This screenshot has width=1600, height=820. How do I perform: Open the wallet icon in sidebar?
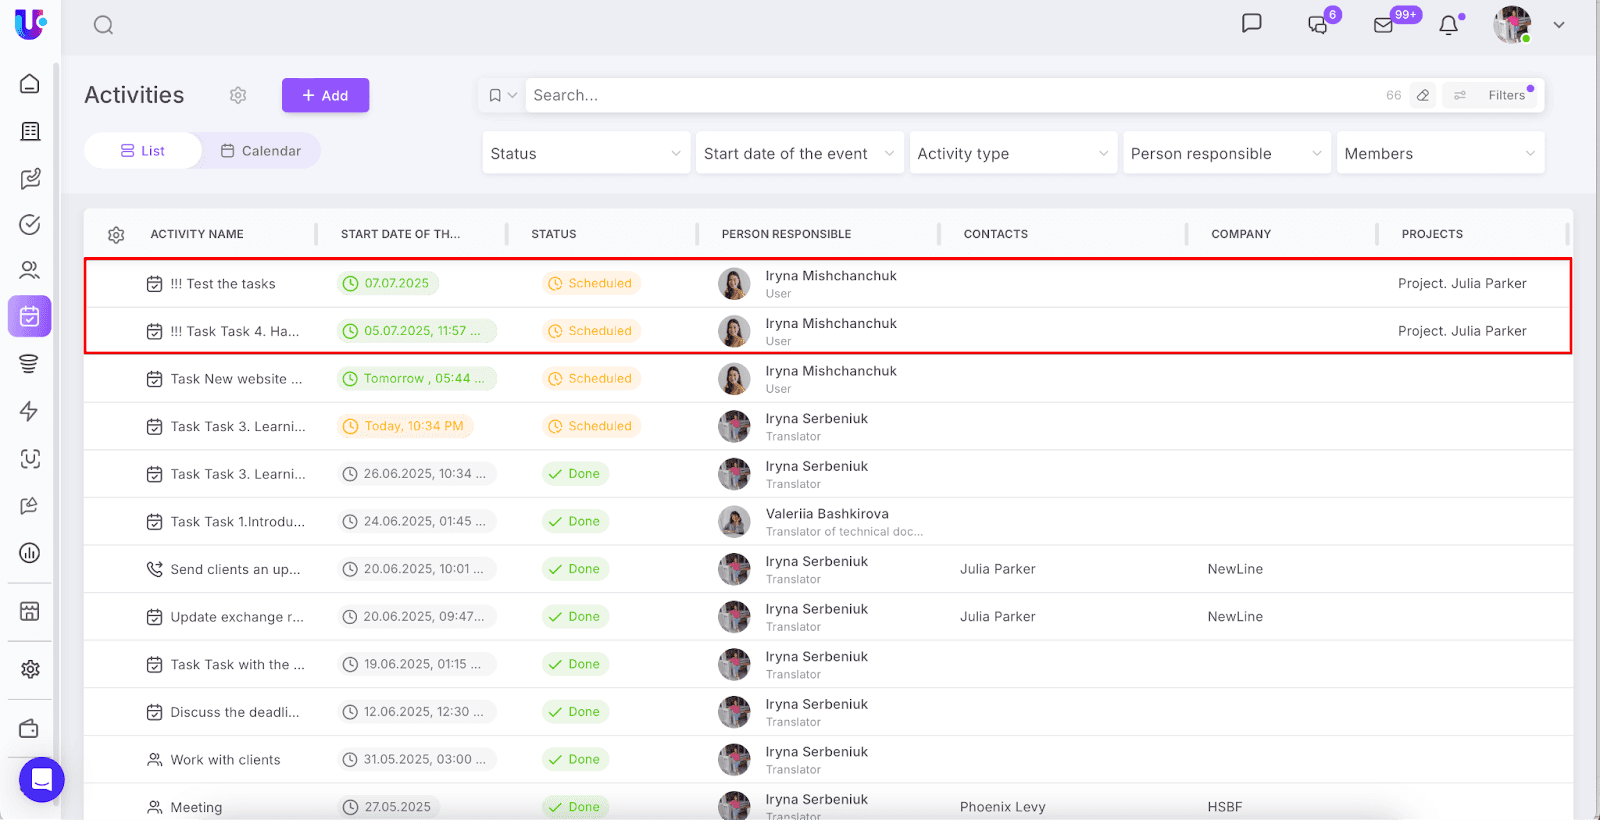coord(30,728)
